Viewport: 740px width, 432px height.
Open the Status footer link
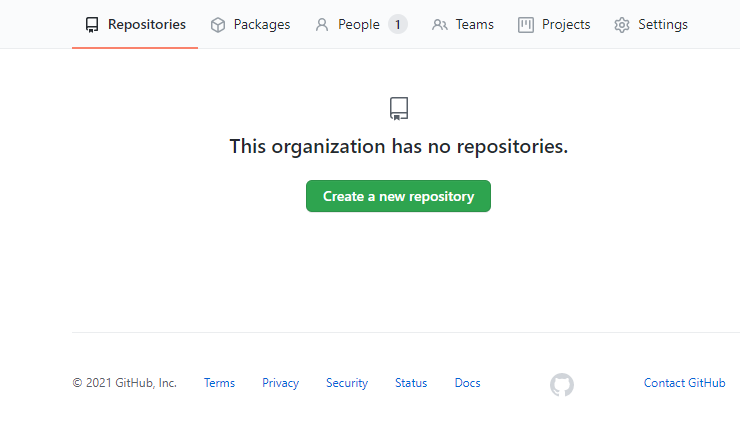(x=411, y=383)
